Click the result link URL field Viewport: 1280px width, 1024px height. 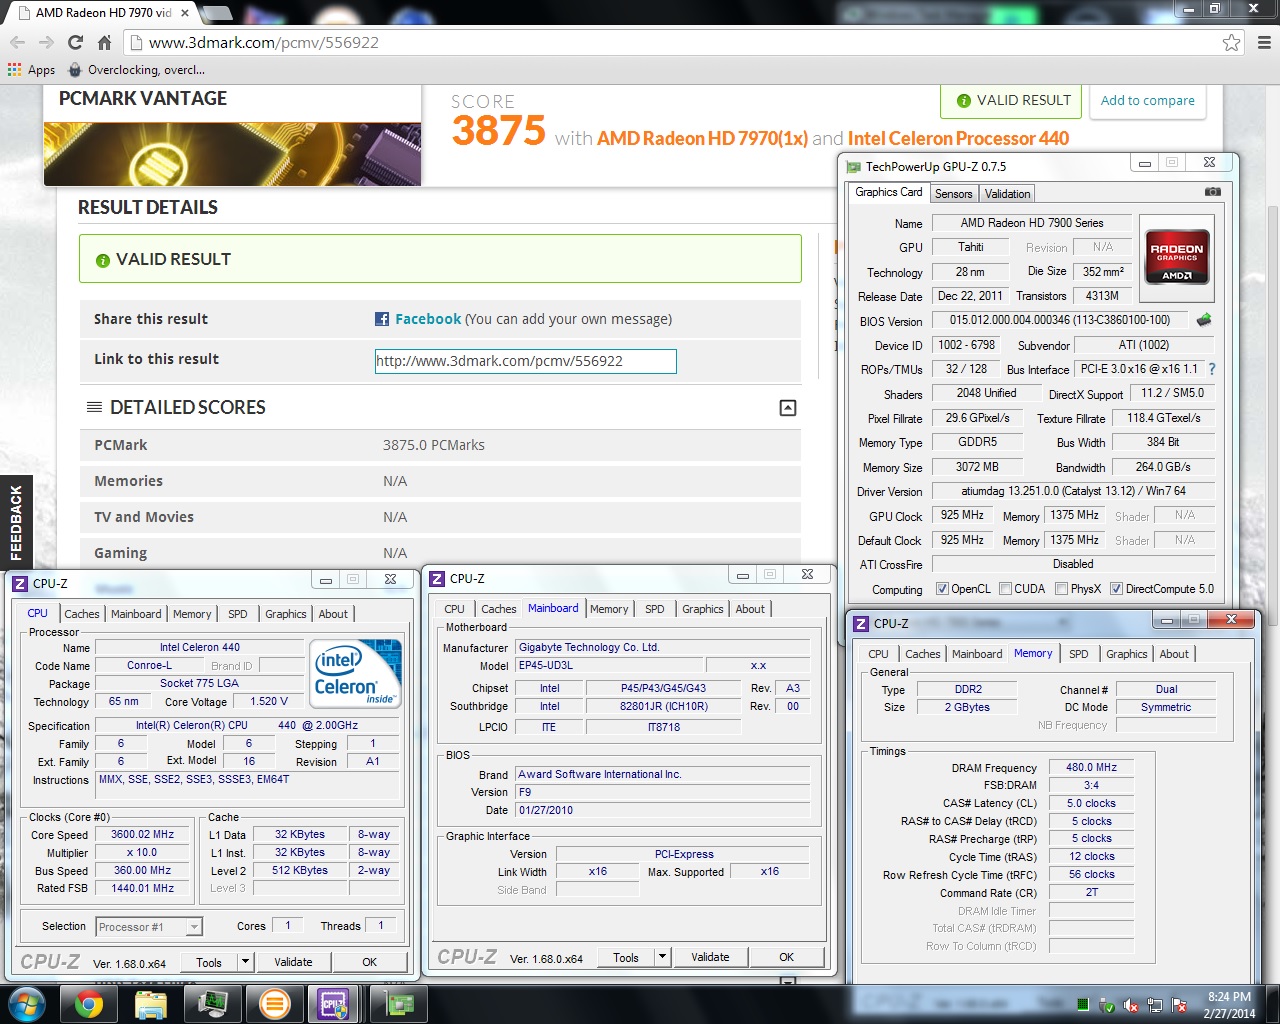click(526, 361)
